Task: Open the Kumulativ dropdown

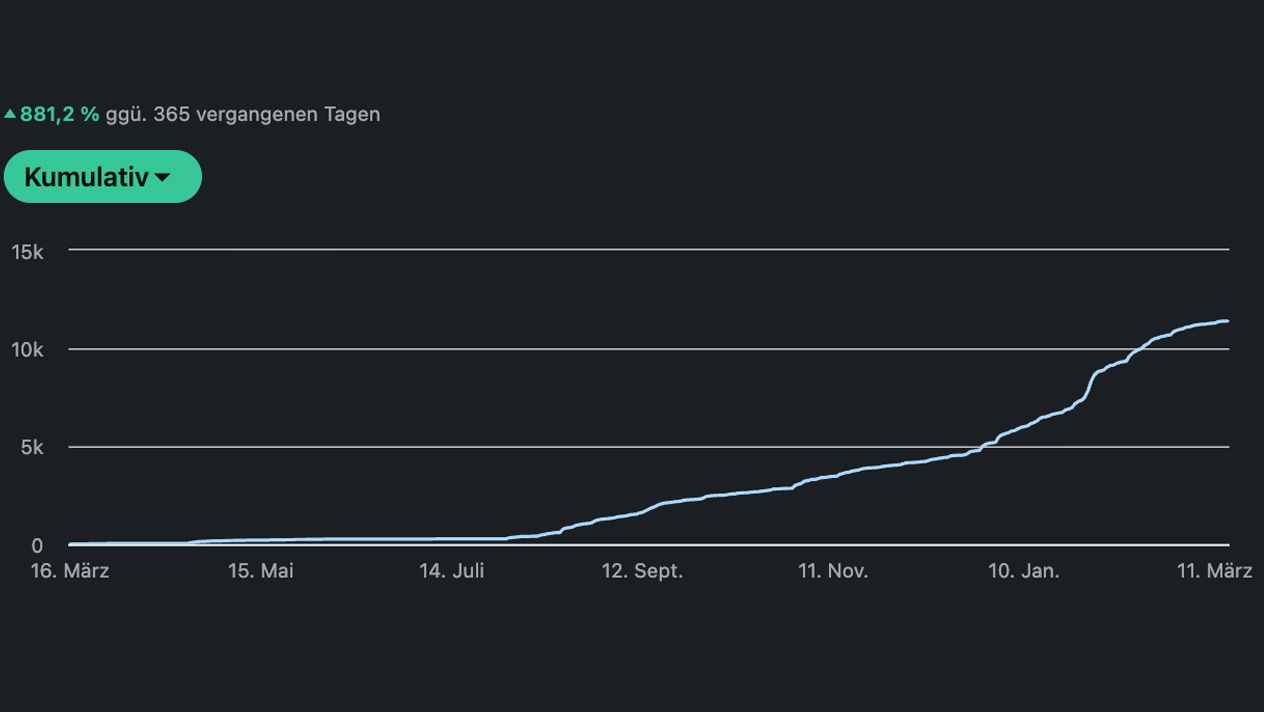Action: (102, 177)
